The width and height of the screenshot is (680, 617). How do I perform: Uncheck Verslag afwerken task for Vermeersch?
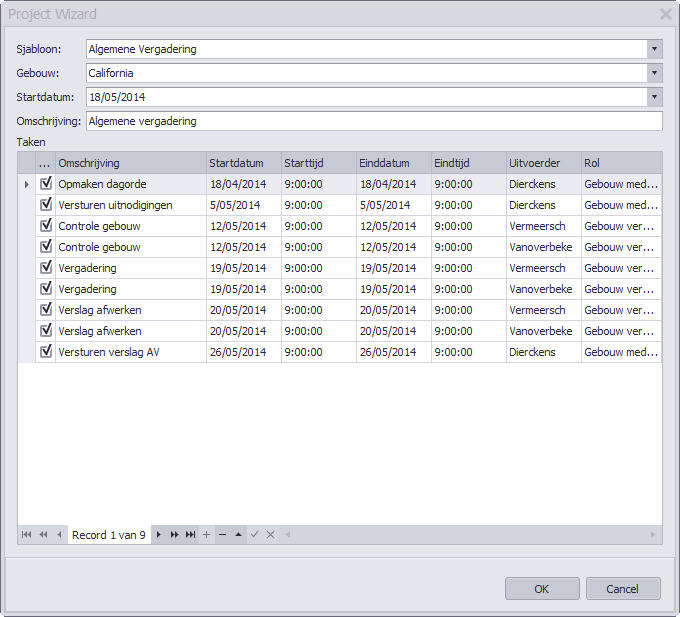(x=46, y=310)
